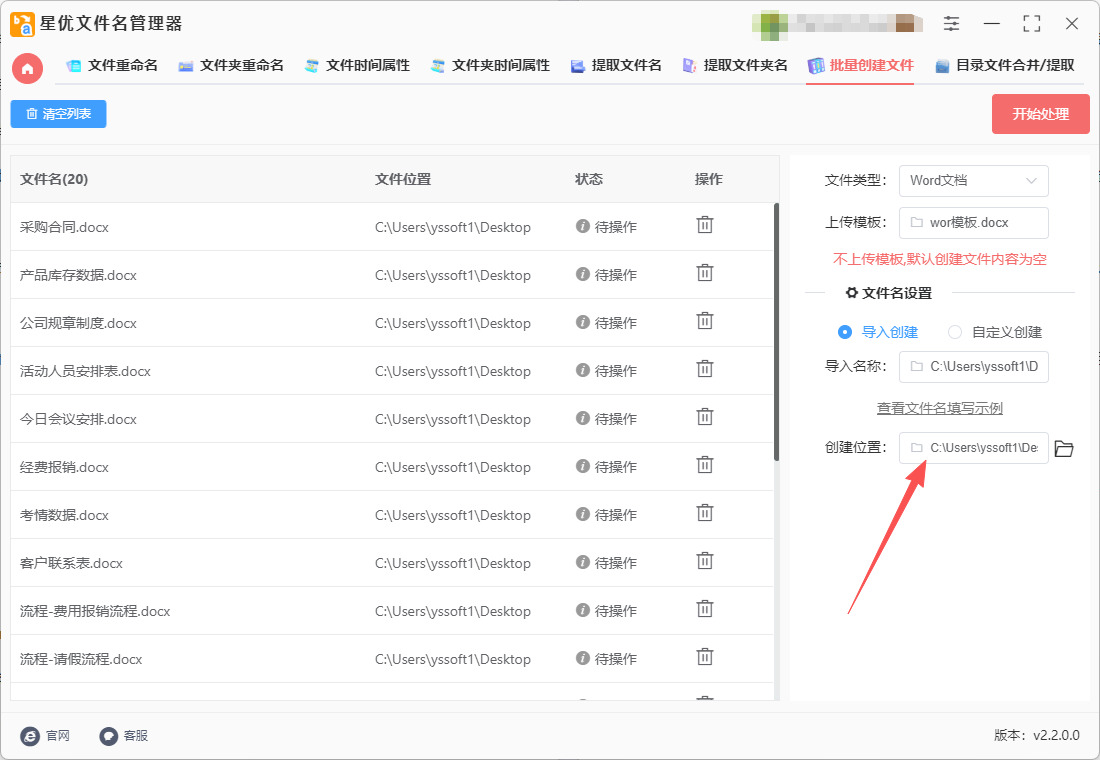Click trash icon for 公司规章制度.docx
The image size is (1100, 760).
[x=705, y=321]
